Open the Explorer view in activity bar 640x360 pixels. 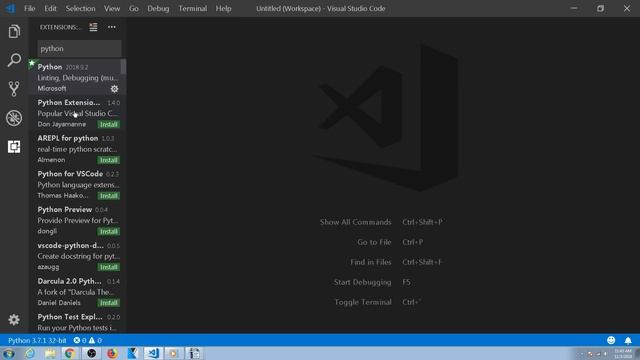(14, 31)
